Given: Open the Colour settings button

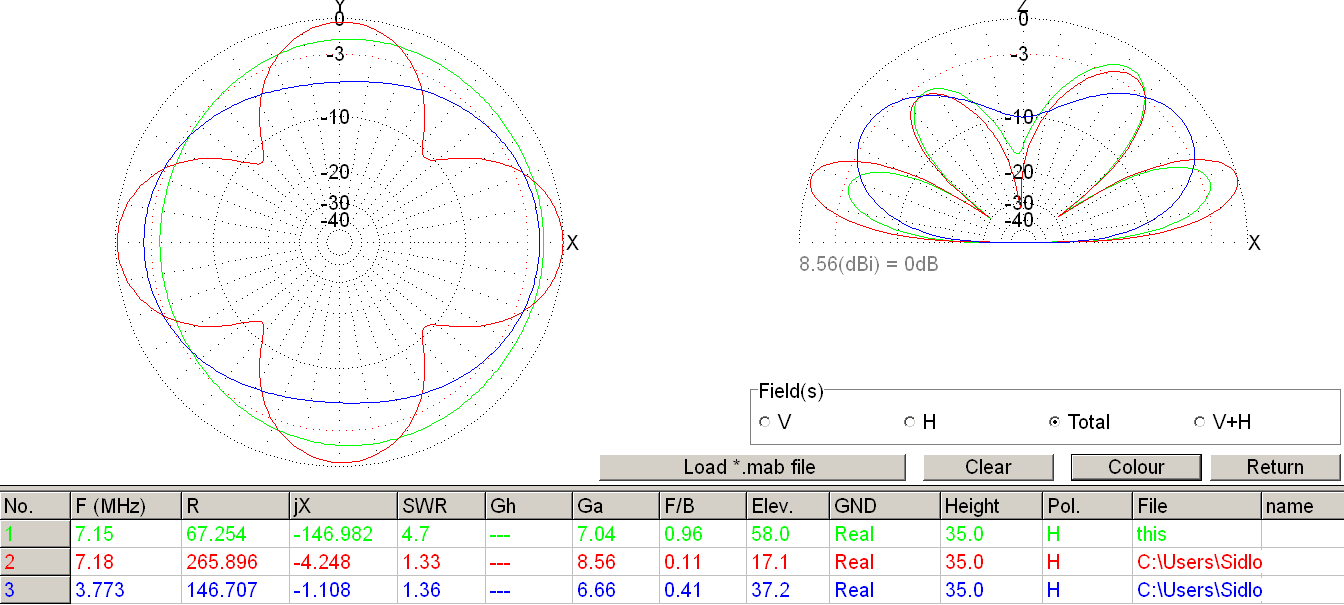Looking at the screenshot, I should pyautogui.click(x=1135, y=467).
